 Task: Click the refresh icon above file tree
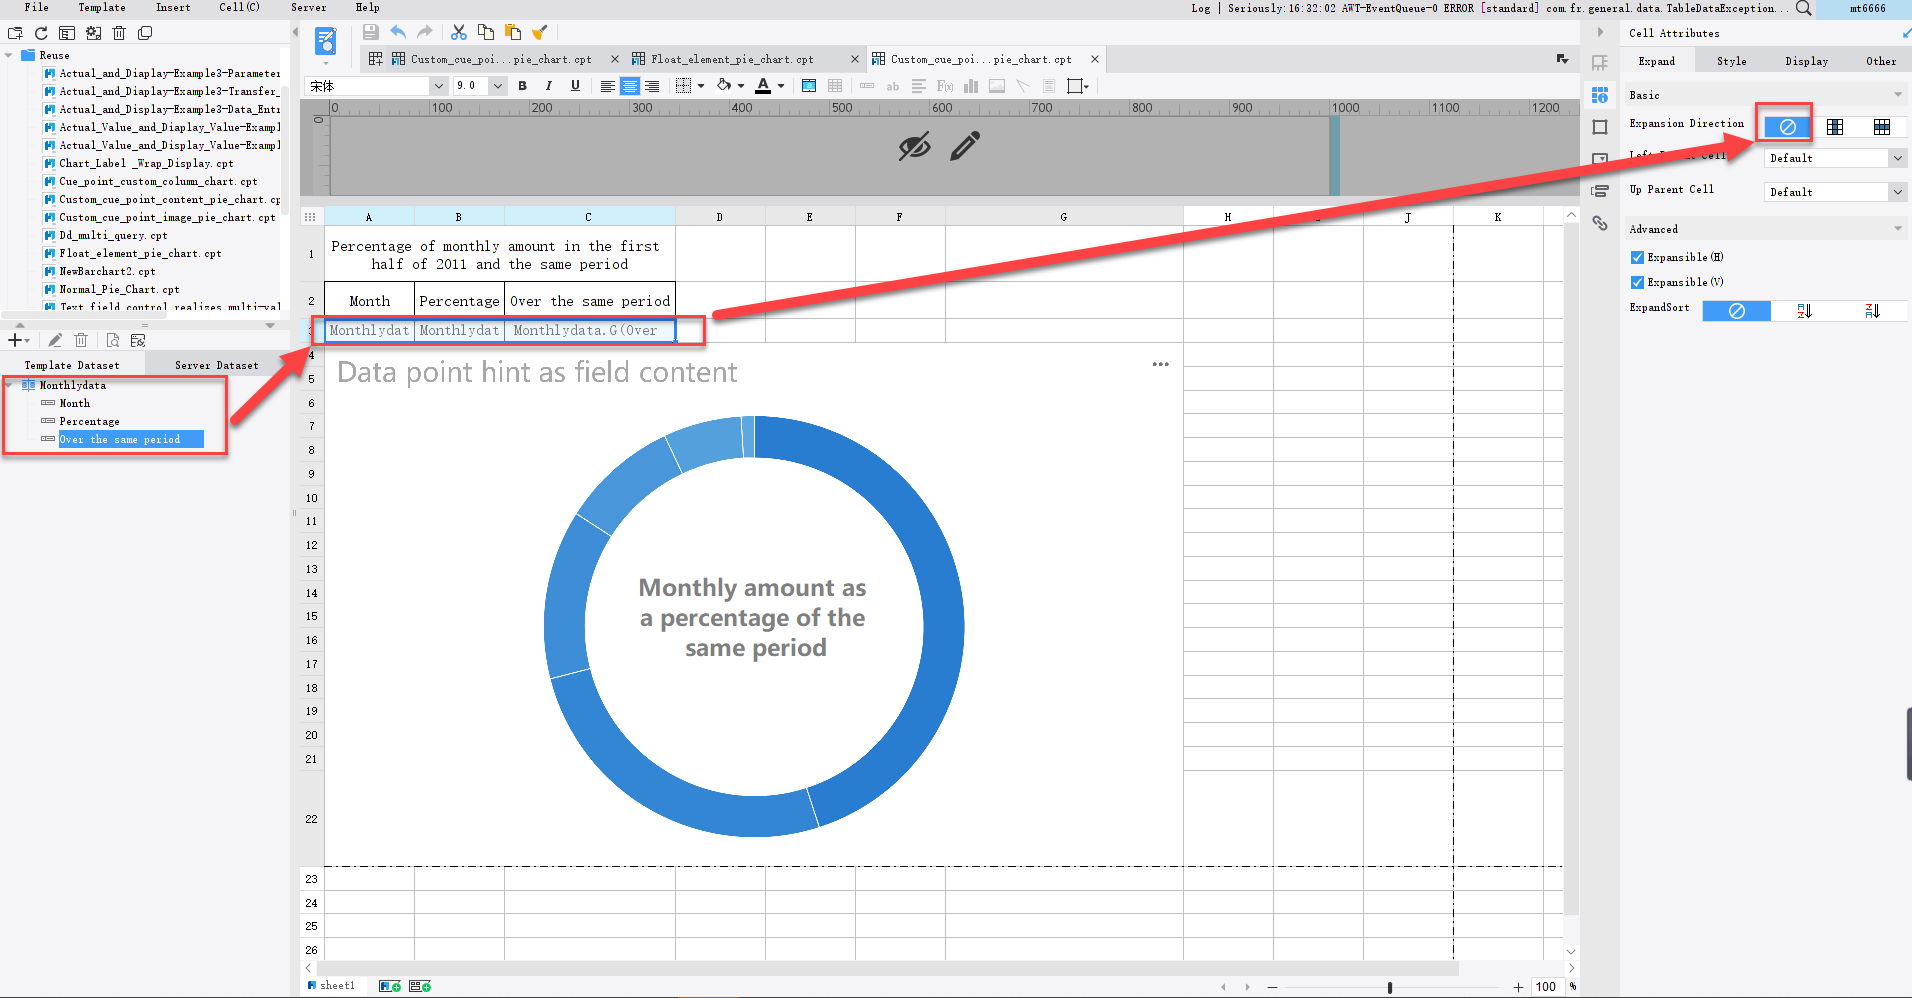pos(41,33)
